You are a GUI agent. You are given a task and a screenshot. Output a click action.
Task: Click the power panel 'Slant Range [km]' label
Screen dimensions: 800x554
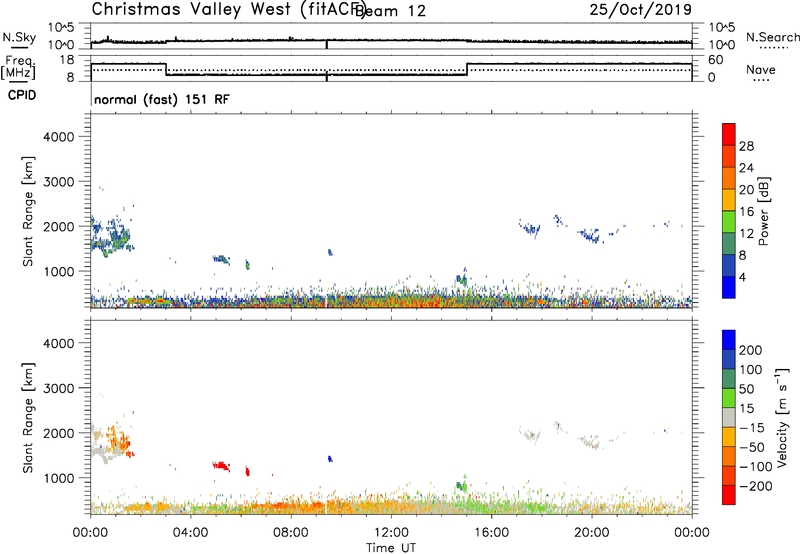(x=28, y=211)
